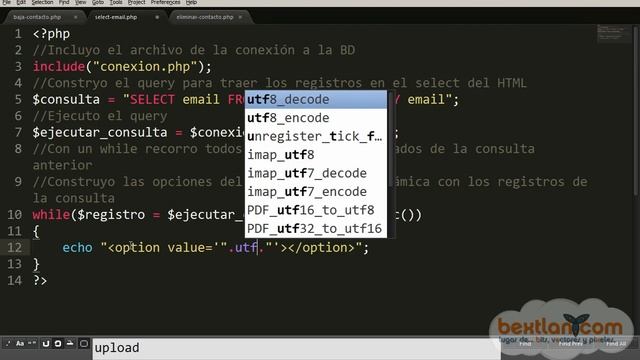This screenshot has width=640, height=360.
Task: Select PDF_utf32_to_utf16 autocomplete suggestion
Action: (316, 228)
